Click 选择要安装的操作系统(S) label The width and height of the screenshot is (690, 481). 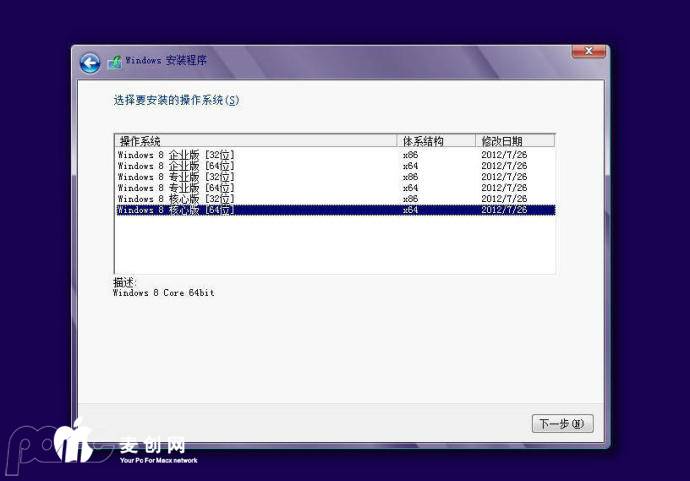click(x=176, y=100)
